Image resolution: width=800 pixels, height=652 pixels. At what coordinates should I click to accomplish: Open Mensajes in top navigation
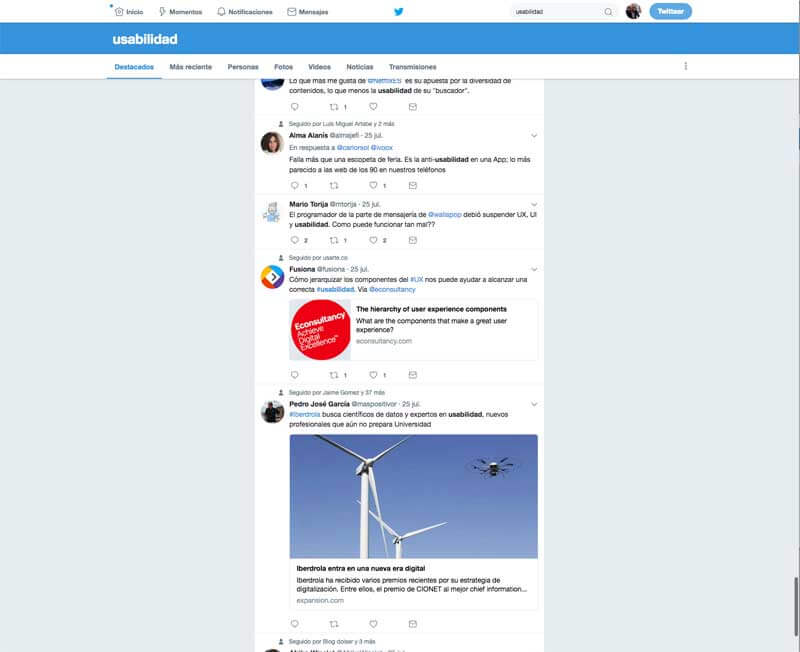[308, 12]
